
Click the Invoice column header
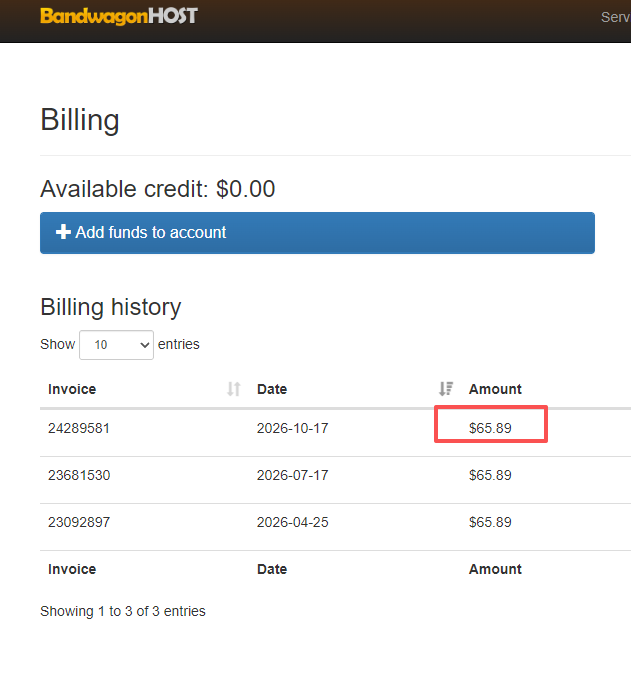[72, 389]
